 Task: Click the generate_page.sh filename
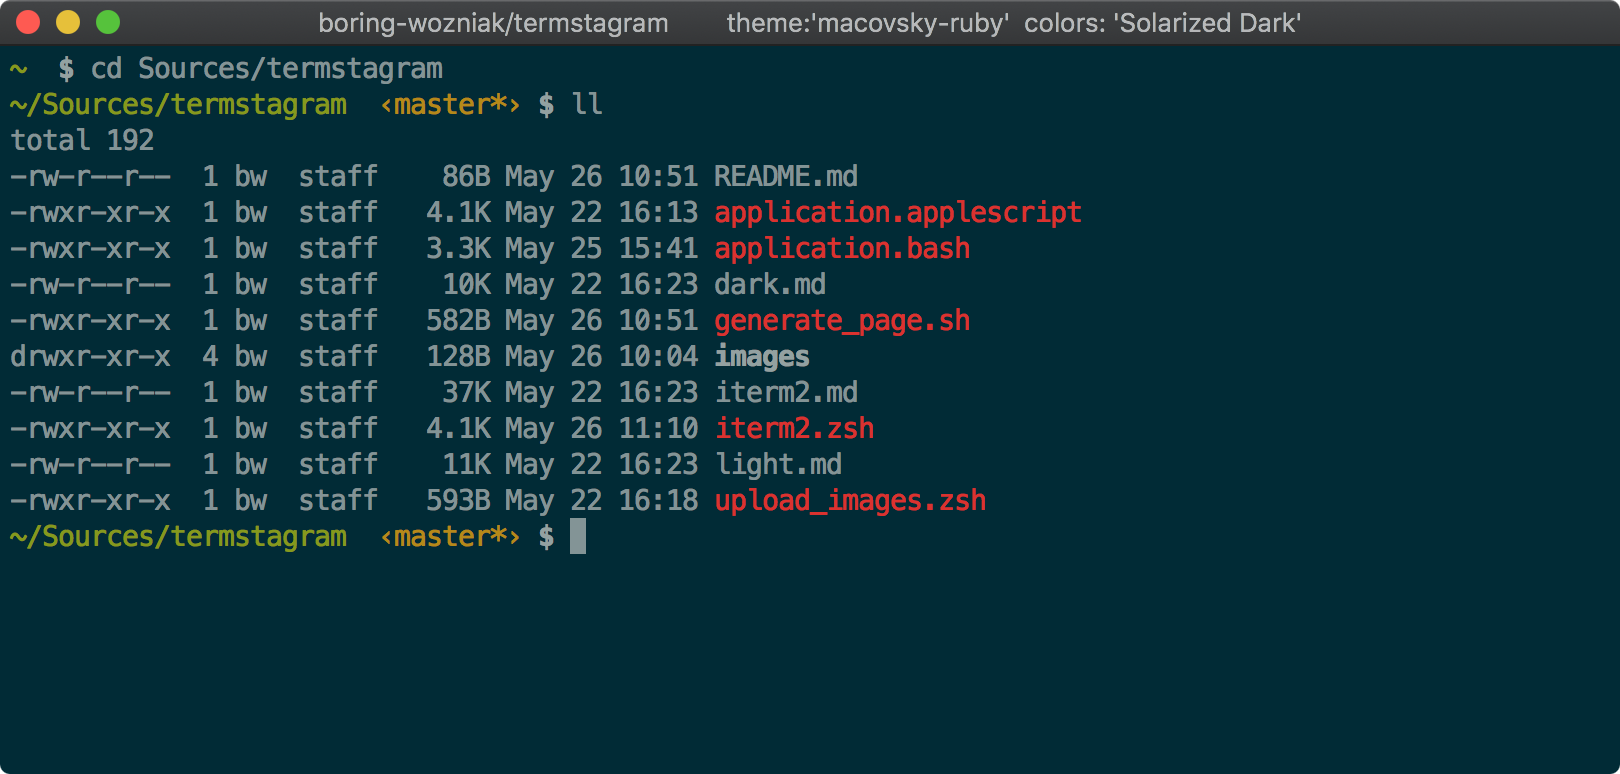point(841,321)
